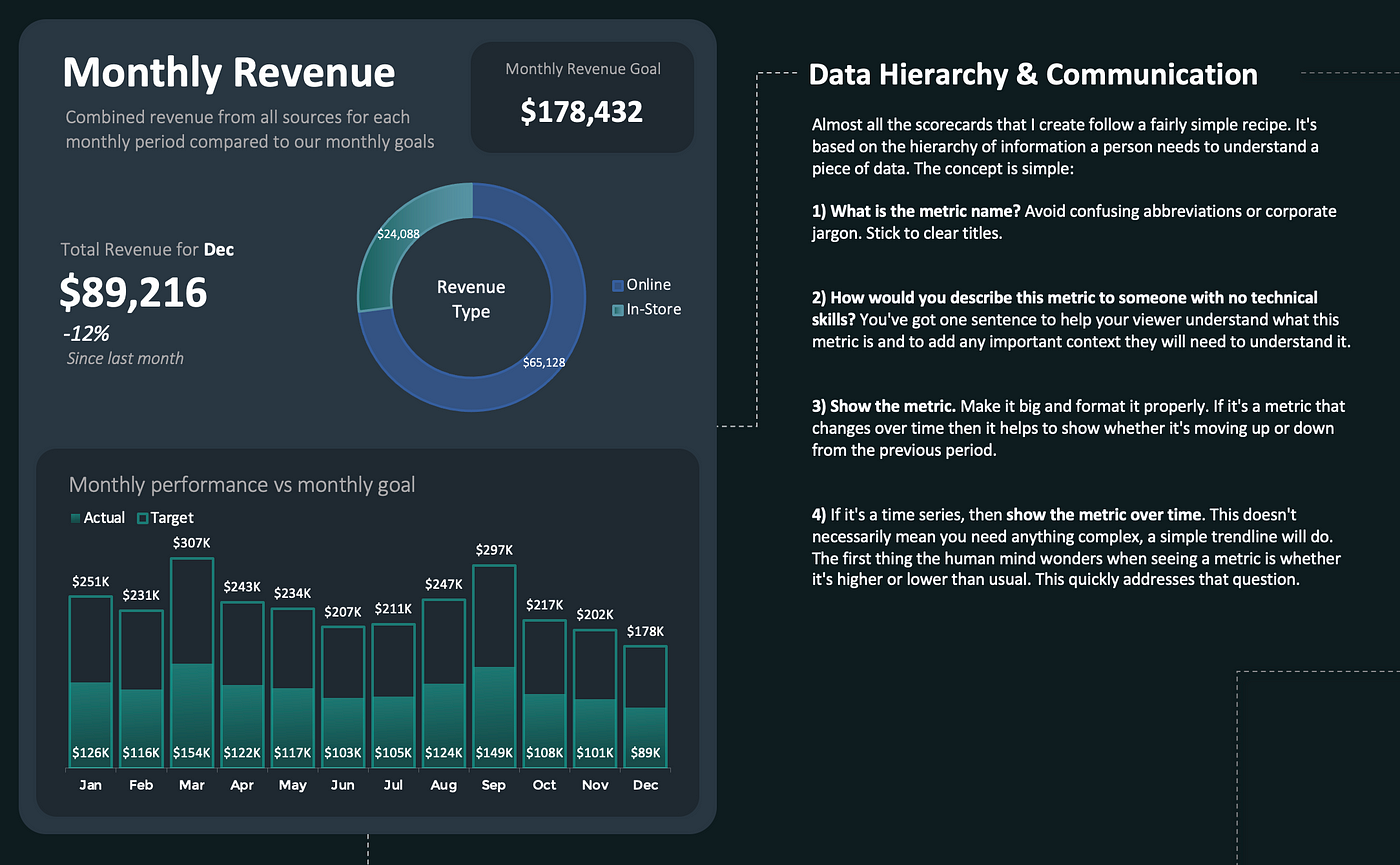
Task: Click the $89K actual label for December
Action: (646, 753)
